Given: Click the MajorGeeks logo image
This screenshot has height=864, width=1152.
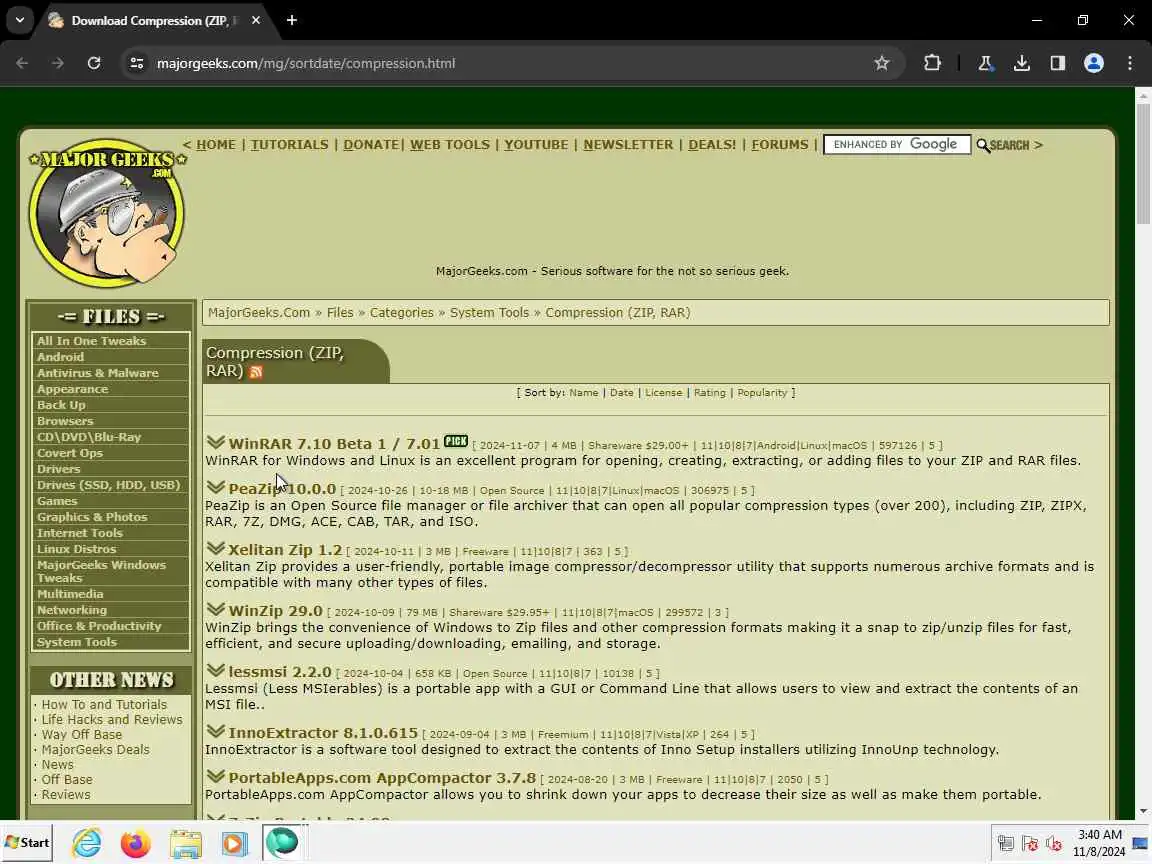Looking at the screenshot, I should pos(107,213).
